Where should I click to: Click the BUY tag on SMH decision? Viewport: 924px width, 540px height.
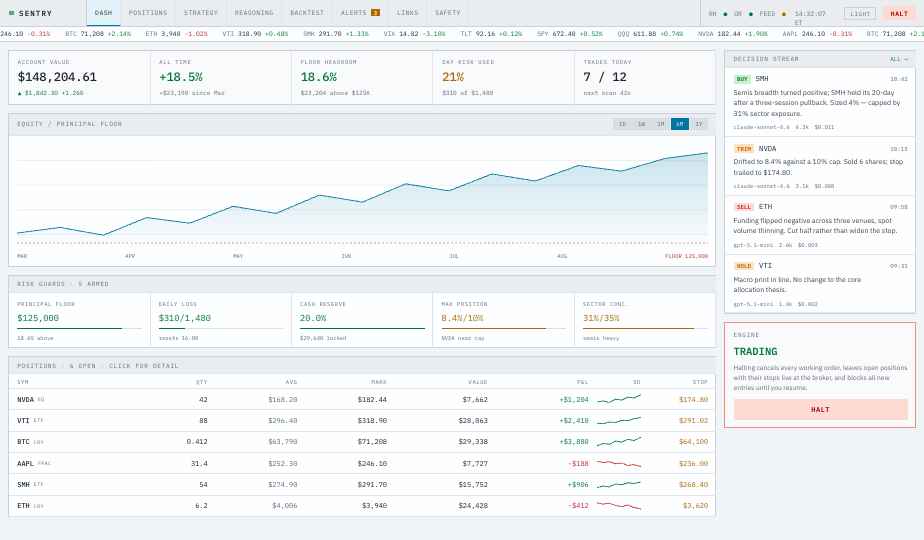tap(742, 79)
